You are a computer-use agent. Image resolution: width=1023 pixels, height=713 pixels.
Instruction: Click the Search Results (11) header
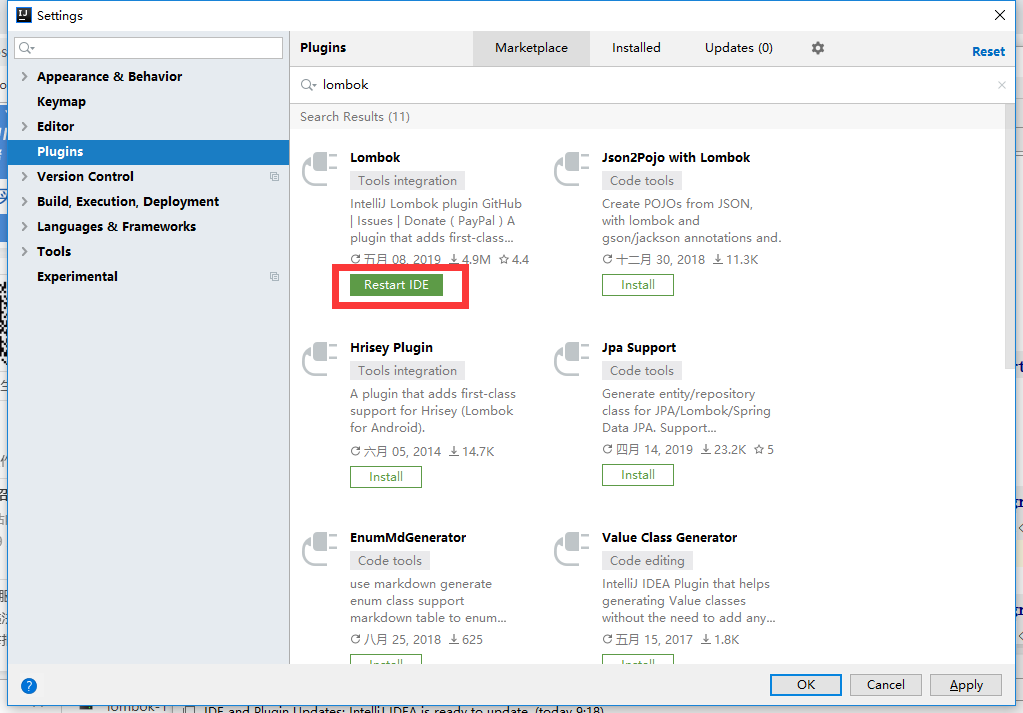(x=355, y=117)
